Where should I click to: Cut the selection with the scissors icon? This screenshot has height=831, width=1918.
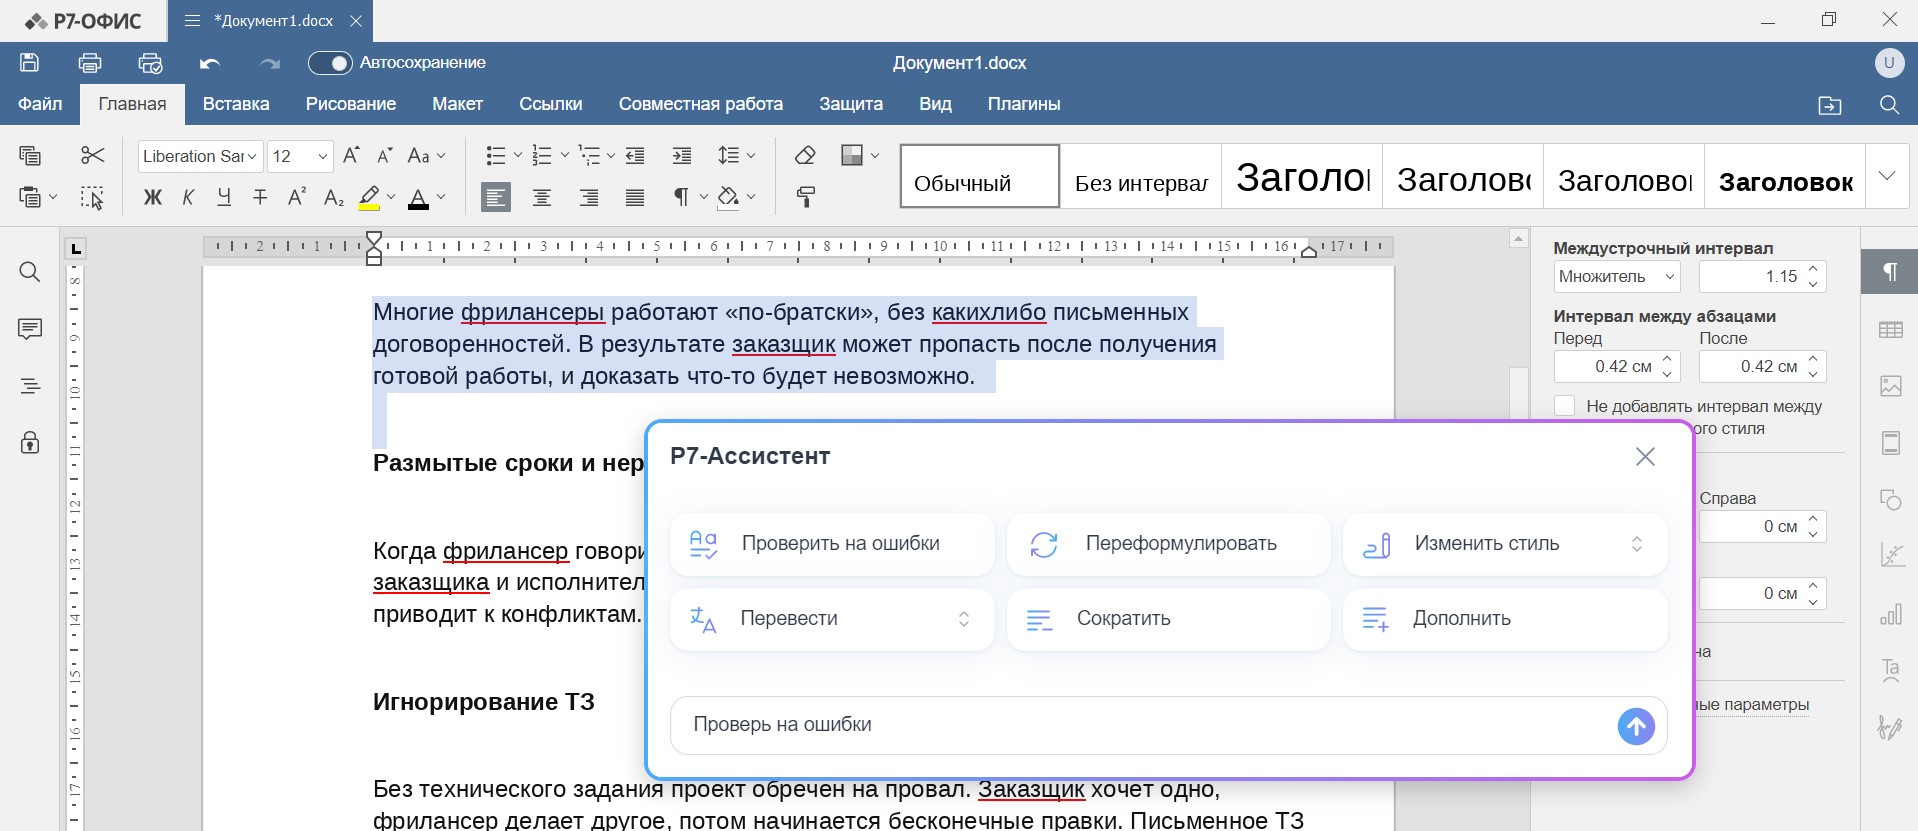[x=93, y=155]
